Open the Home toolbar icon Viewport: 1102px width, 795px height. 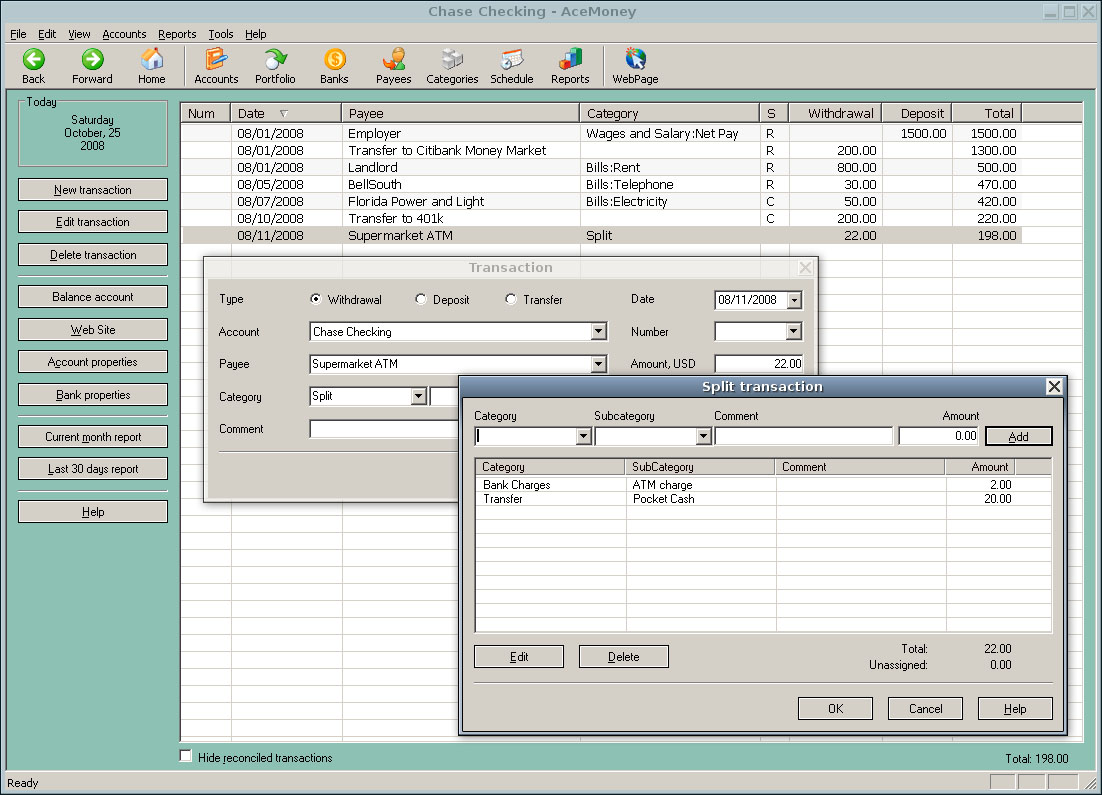[152, 66]
